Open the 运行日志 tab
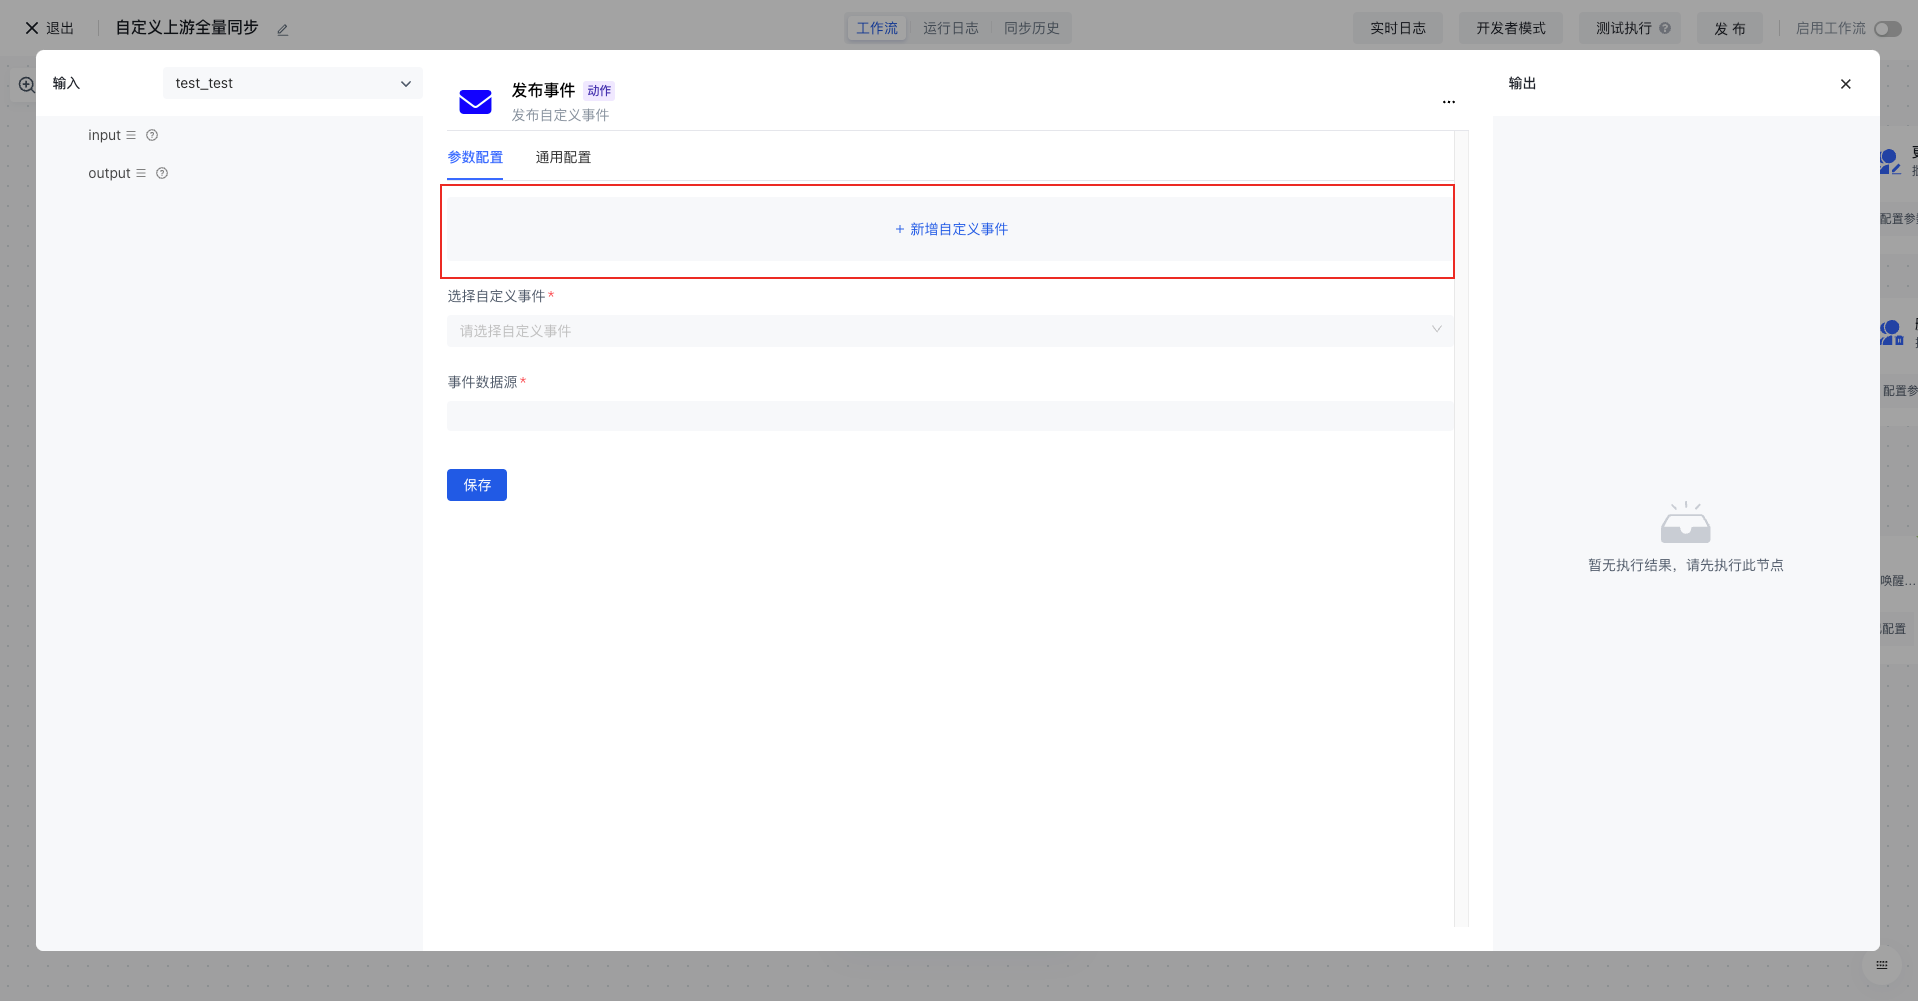Screen dimensions: 1918x1001 (x=950, y=28)
